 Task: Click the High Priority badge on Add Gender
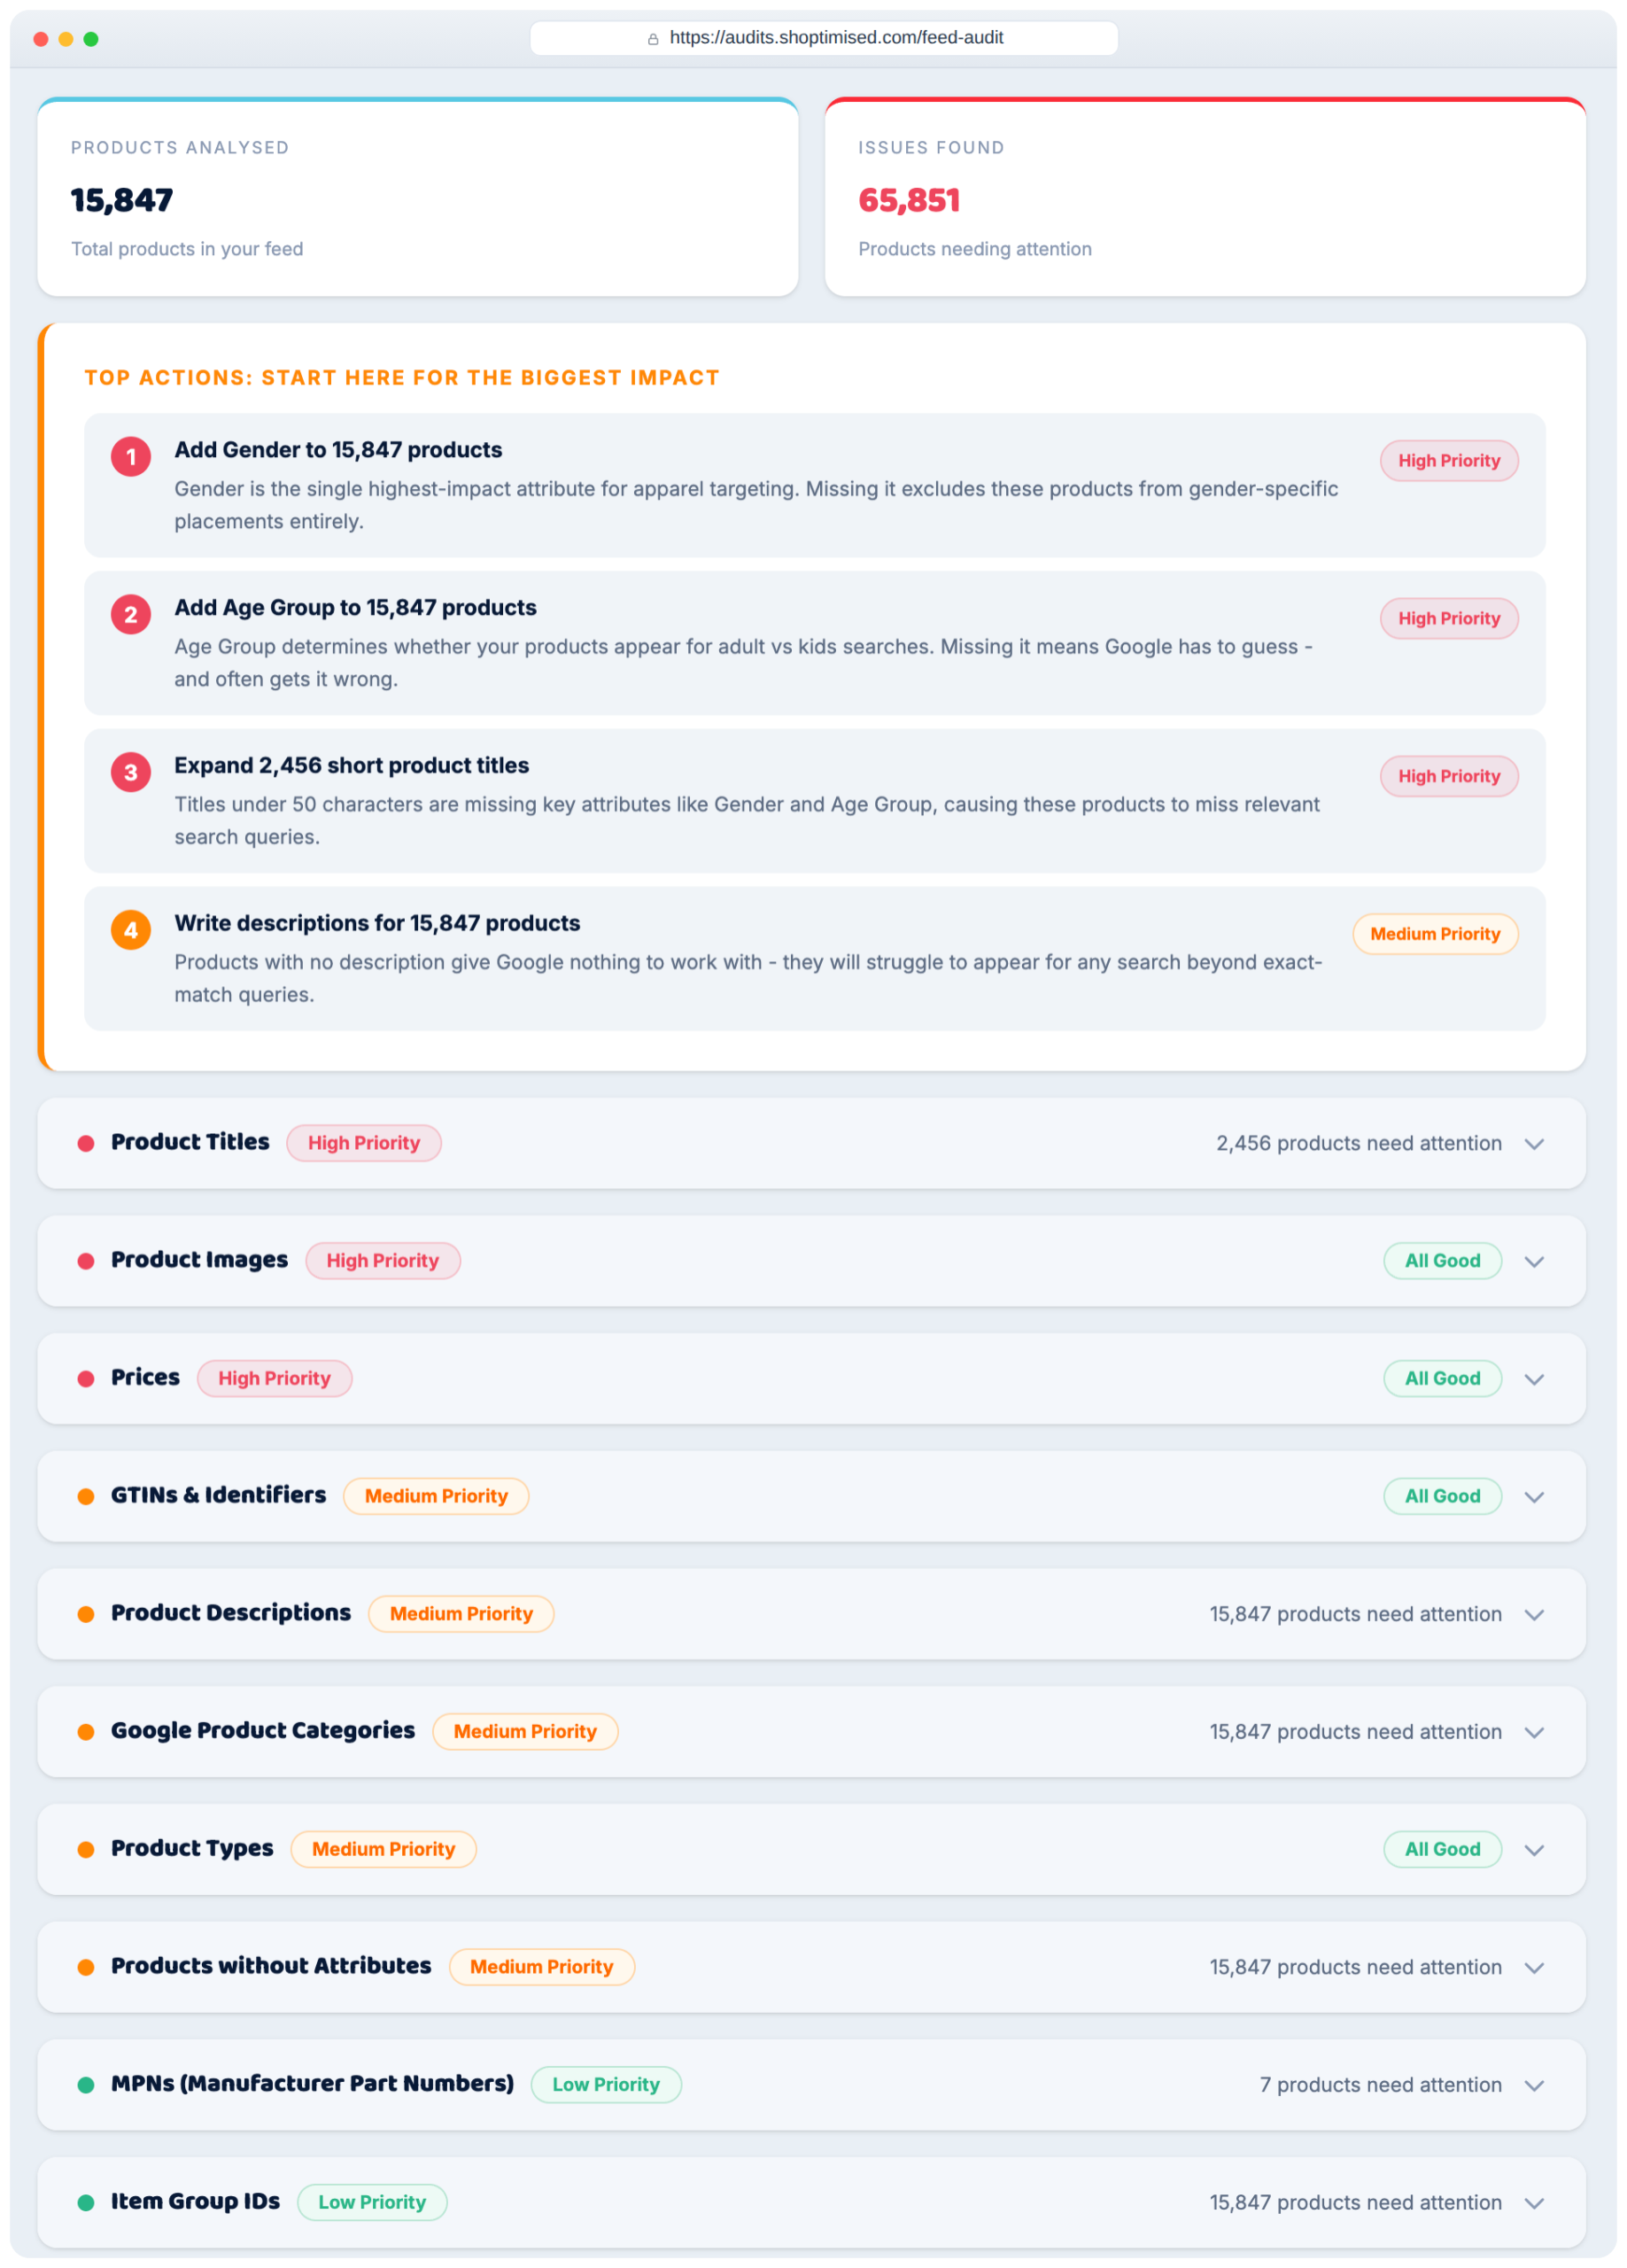tap(1449, 461)
